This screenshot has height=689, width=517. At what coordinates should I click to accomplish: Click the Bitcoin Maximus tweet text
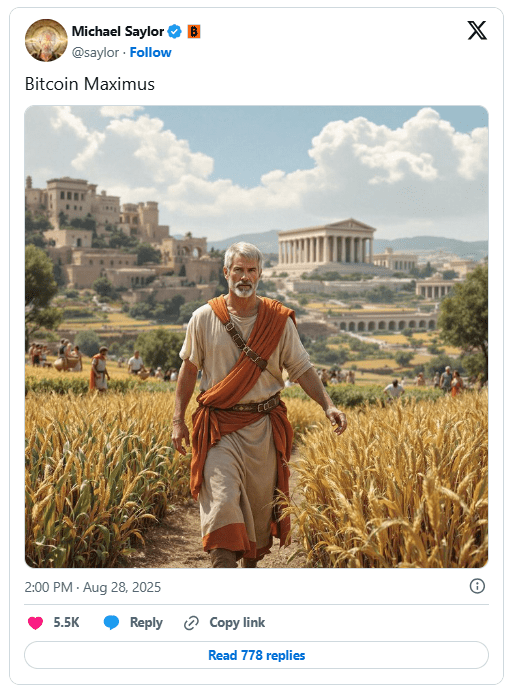coord(90,84)
